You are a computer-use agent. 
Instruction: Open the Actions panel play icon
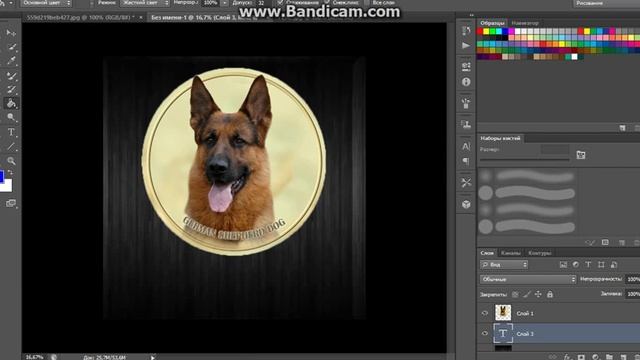coord(466,45)
